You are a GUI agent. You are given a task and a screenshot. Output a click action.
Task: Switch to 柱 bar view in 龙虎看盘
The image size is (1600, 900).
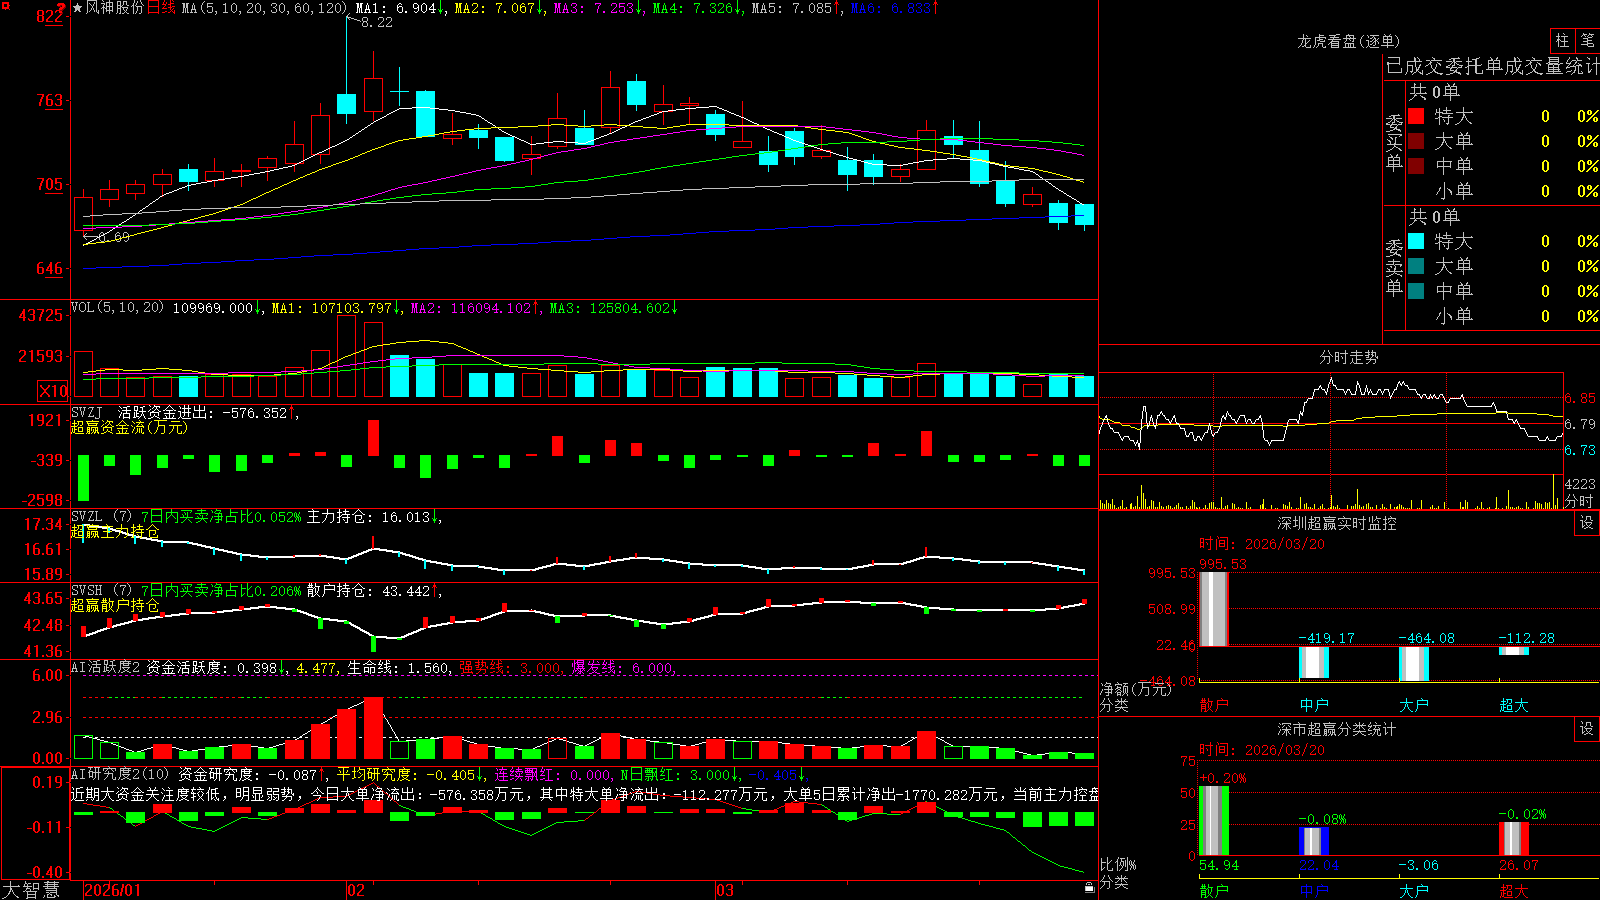pos(1562,40)
